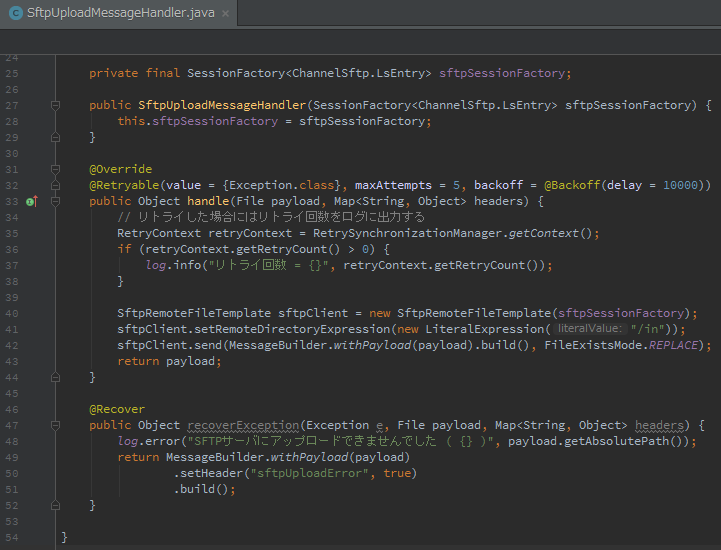Image resolution: width=721 pixels, height=550 pixels.
Task: Click line number 40 in gutter
Action: [x=12, y=314]
